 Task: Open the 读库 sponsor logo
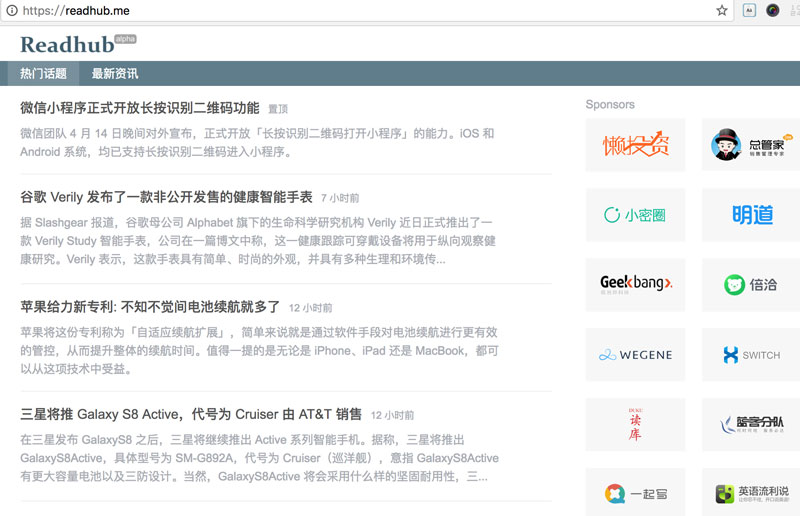pyautogui.click(x=635, y=425)
